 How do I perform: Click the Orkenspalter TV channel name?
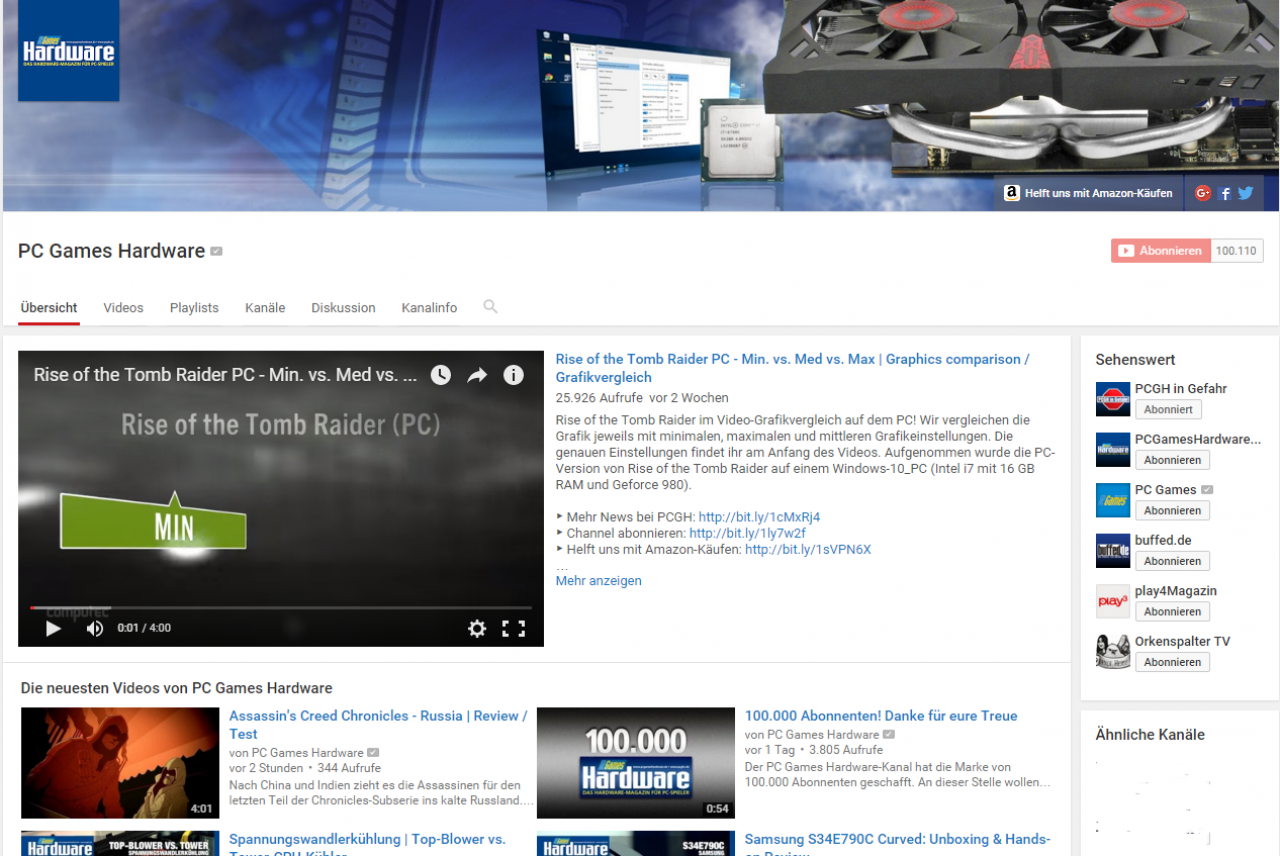click(1183, 641)
